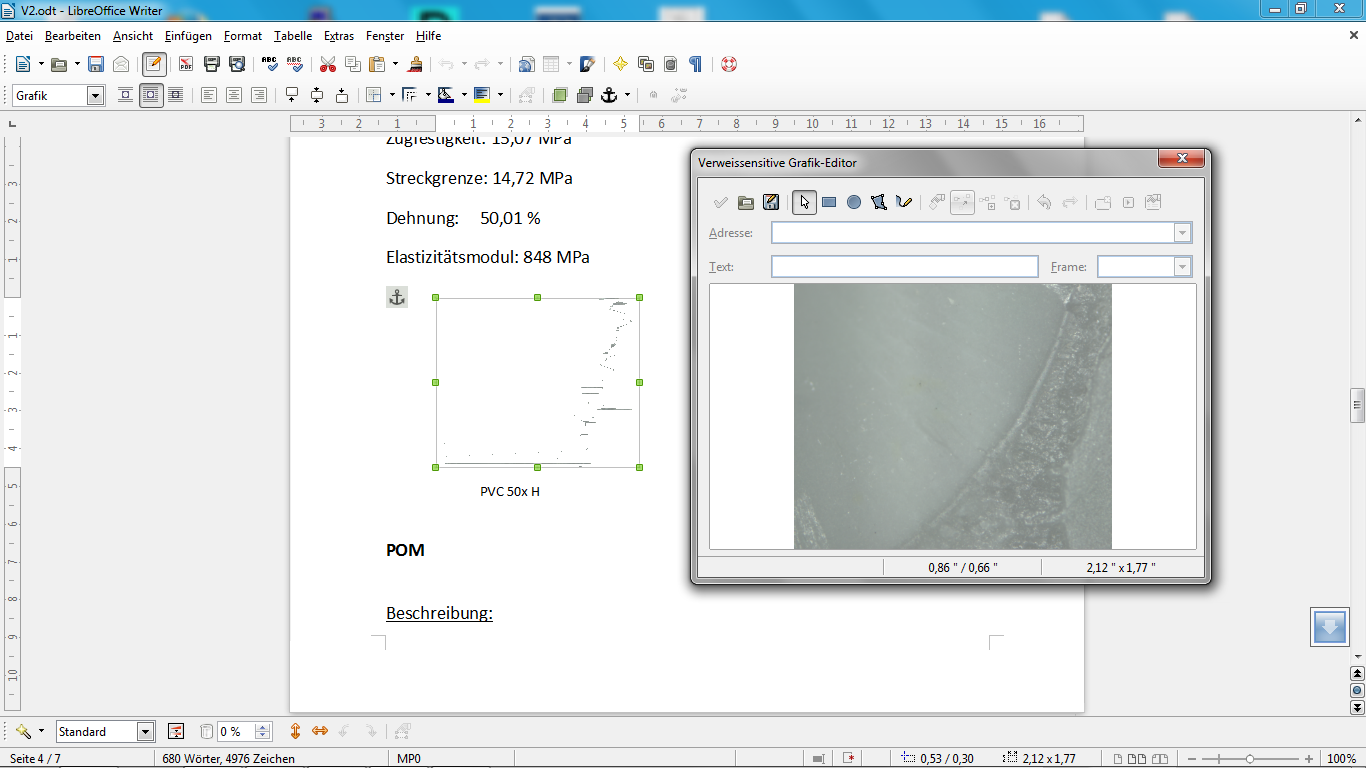Click the page number status Seite 4 / 7
This screenshot has width=1366, height=768.
(x=35, y=759)
